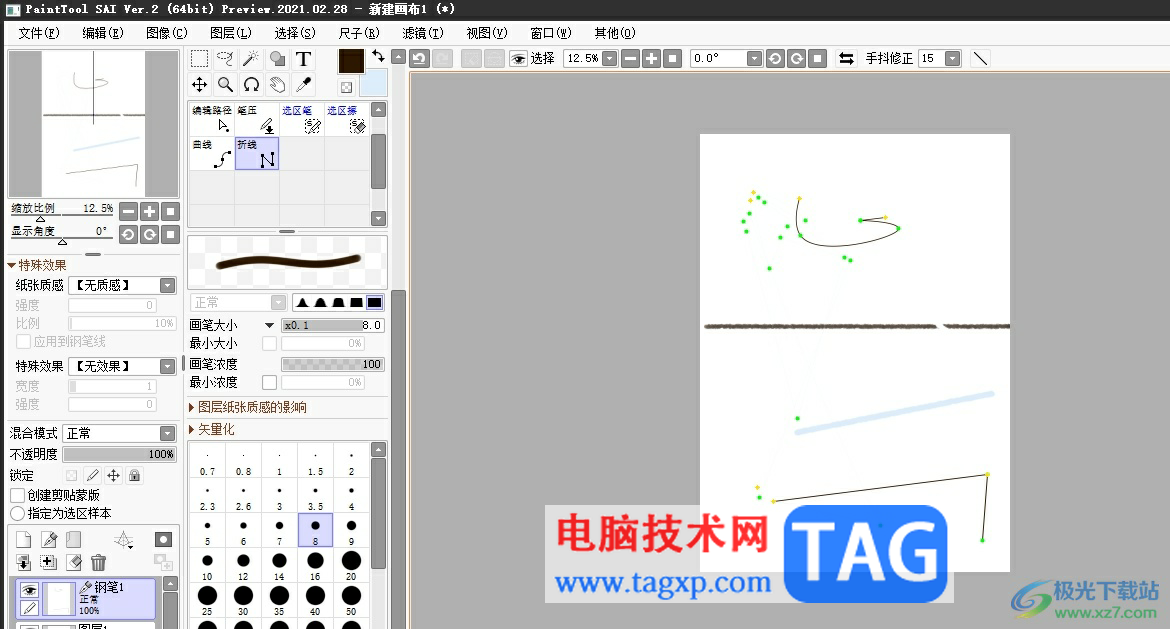Flip the canvas view horizontally
This screenshot has width=1170, height=629.
(846, 58)
